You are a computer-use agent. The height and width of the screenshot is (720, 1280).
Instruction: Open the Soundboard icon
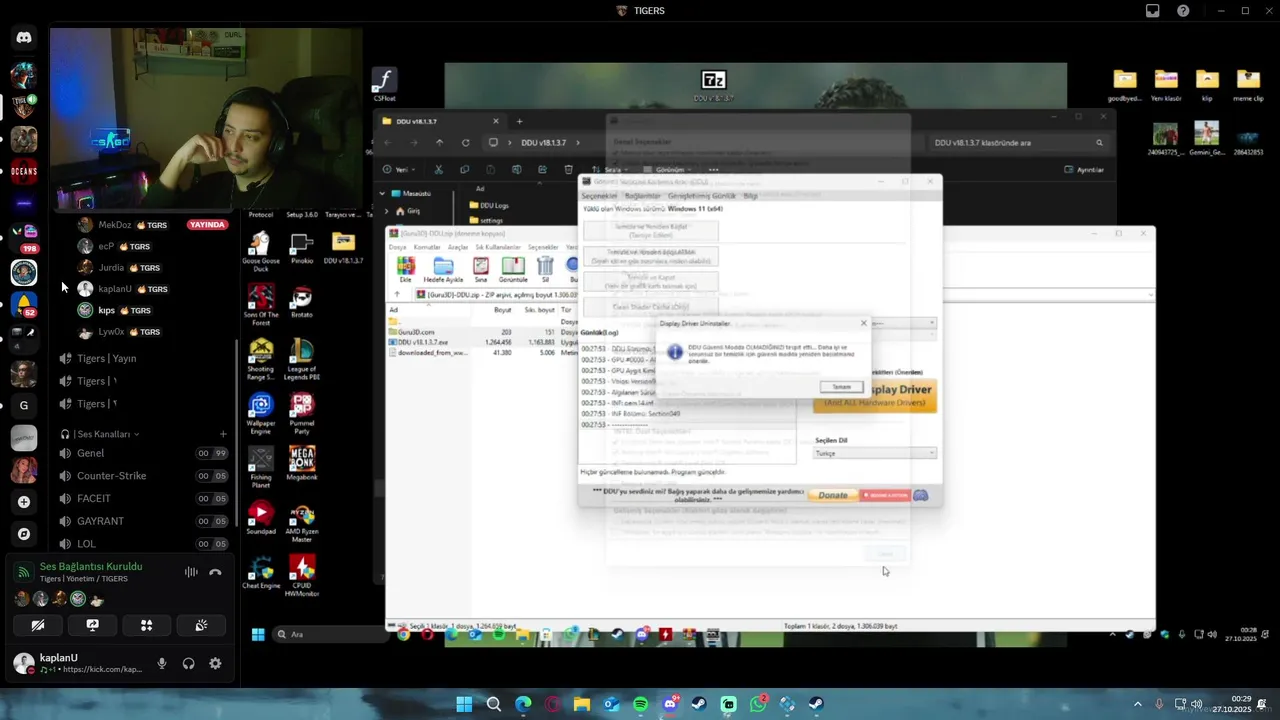click(x=201, y=625)
